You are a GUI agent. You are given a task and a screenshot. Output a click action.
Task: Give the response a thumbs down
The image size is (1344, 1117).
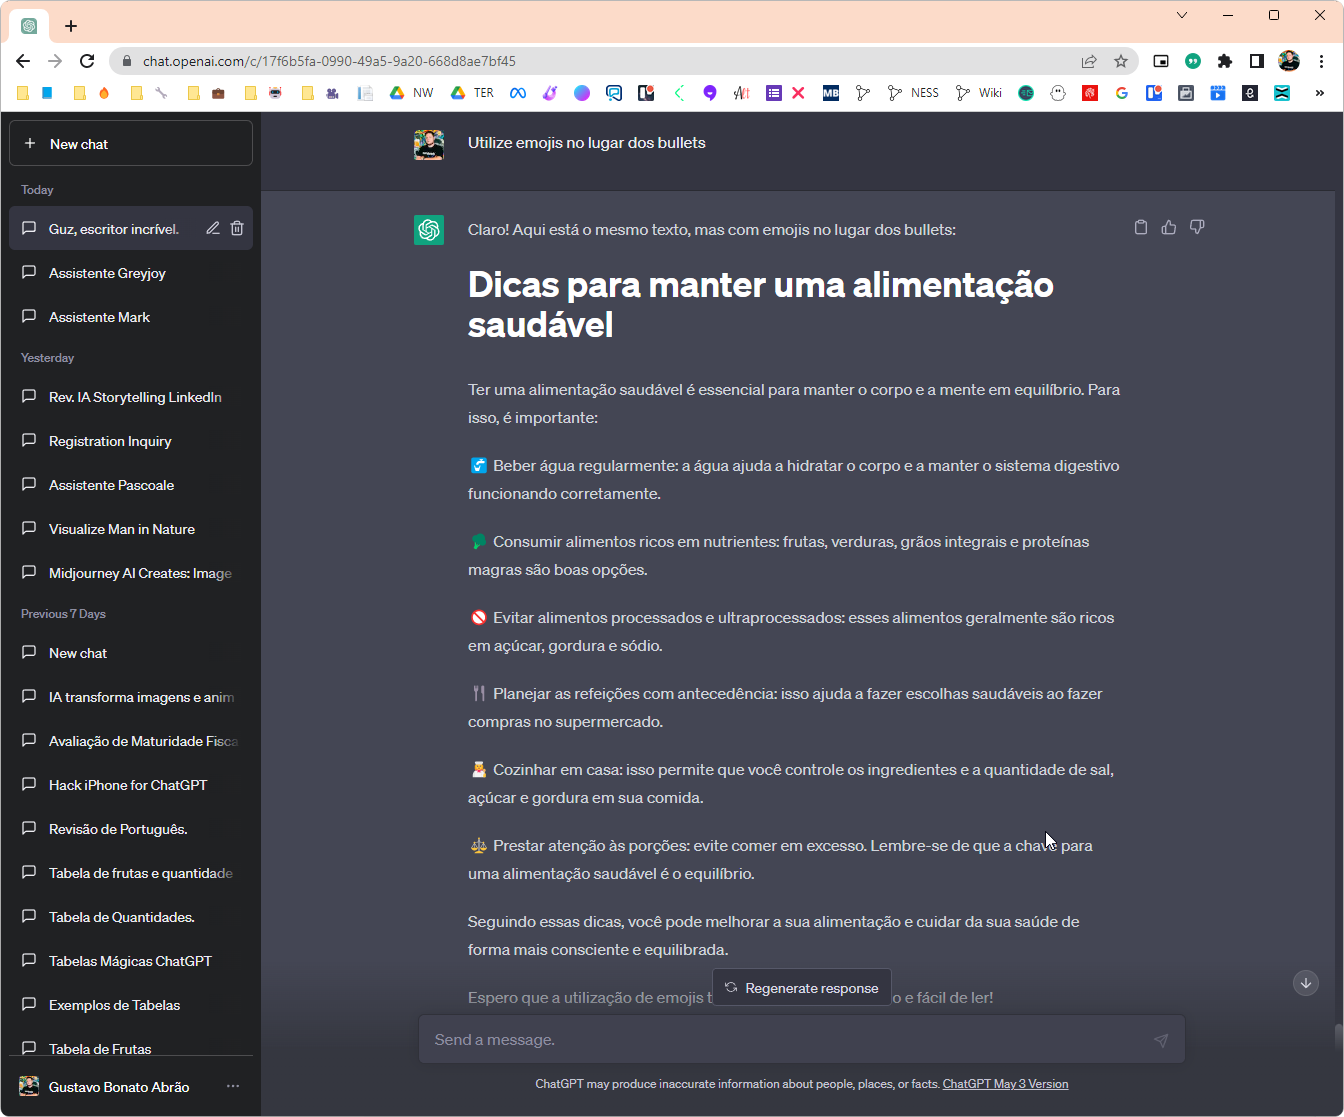(1197, 227)
